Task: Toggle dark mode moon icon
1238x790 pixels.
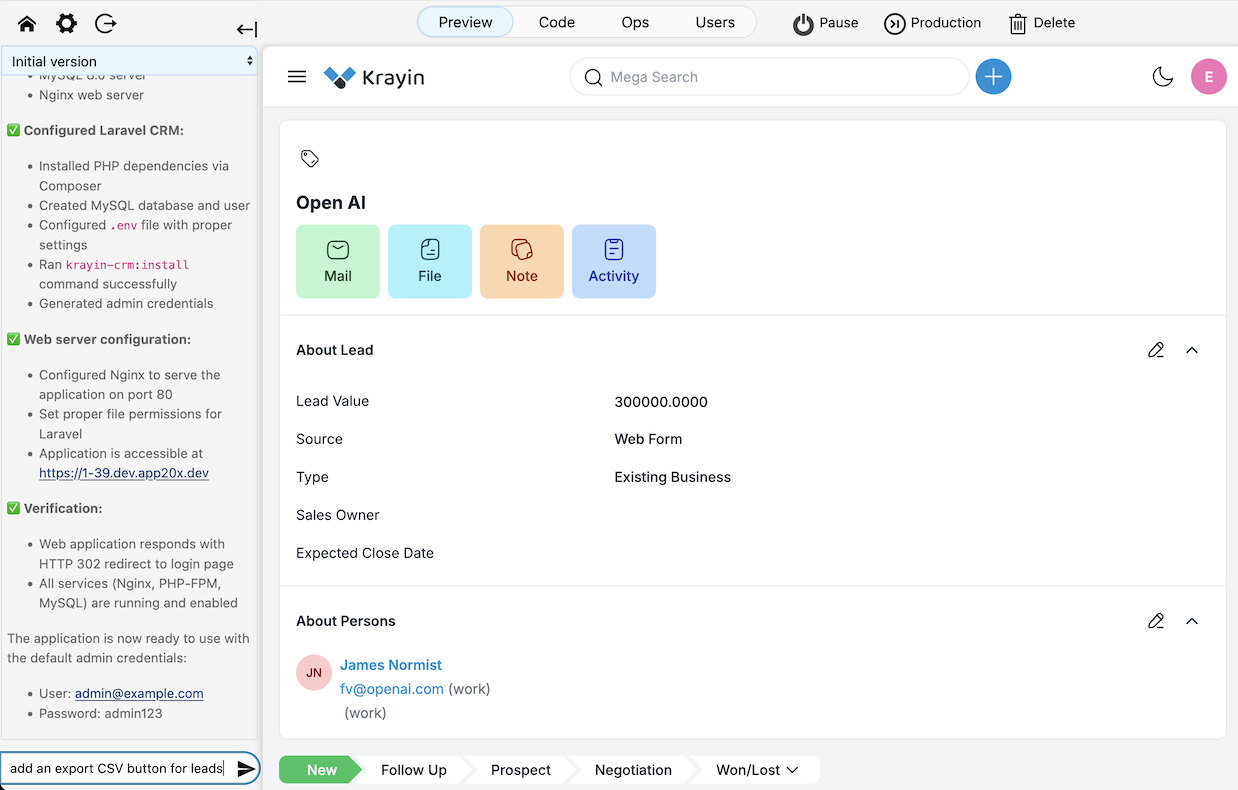Action: tap(1163, 77)
